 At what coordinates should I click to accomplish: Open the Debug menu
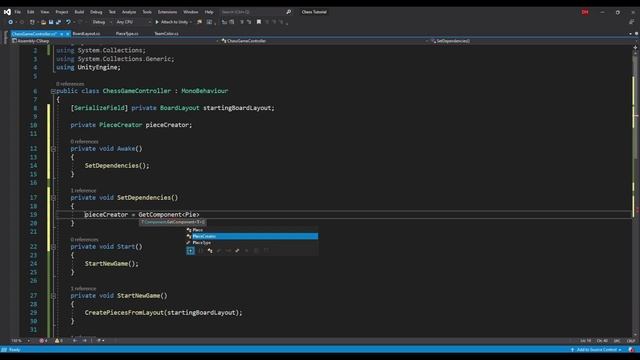[96, 12]
